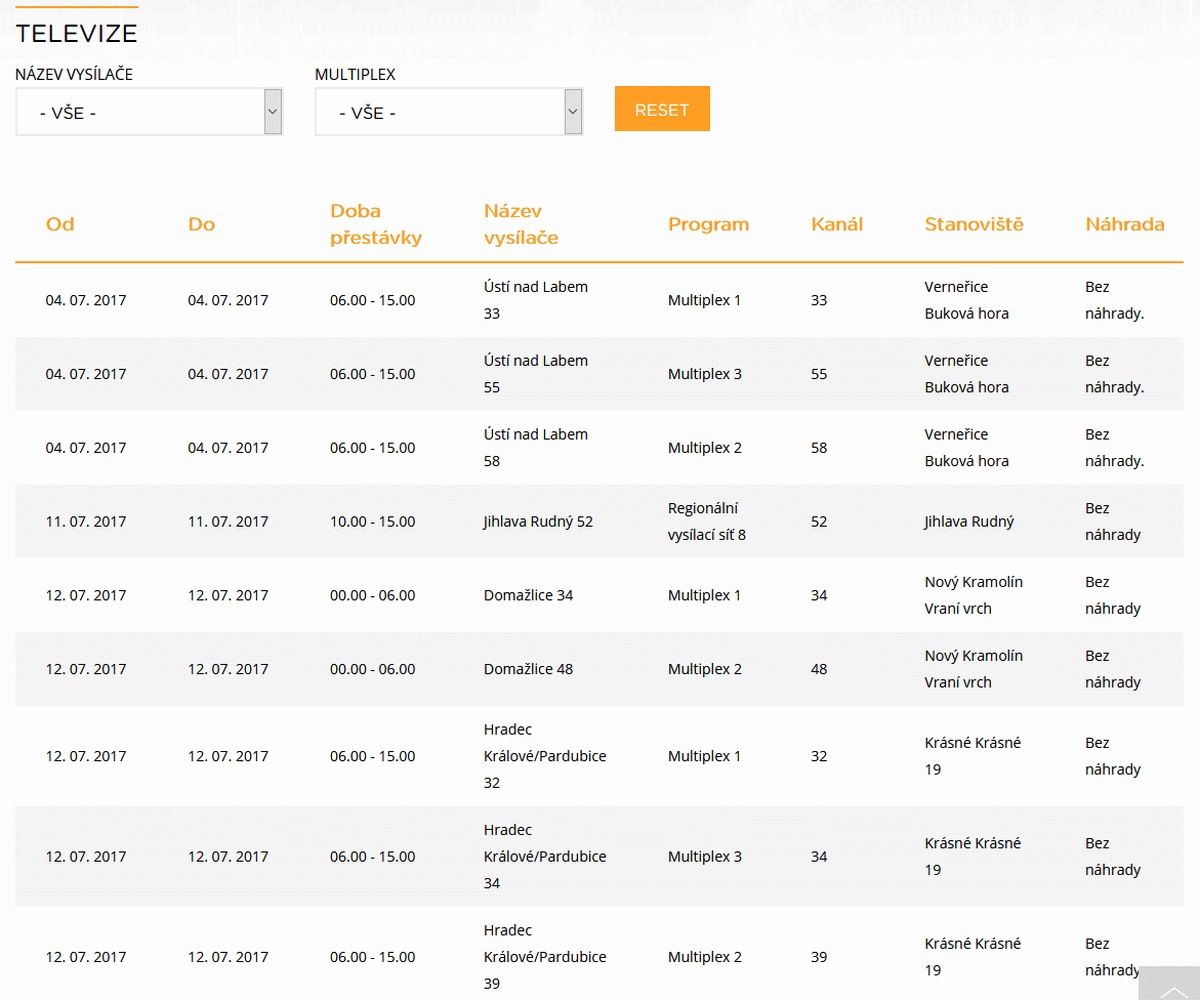
Task: Click the Od column header
Action: (60, 224)
